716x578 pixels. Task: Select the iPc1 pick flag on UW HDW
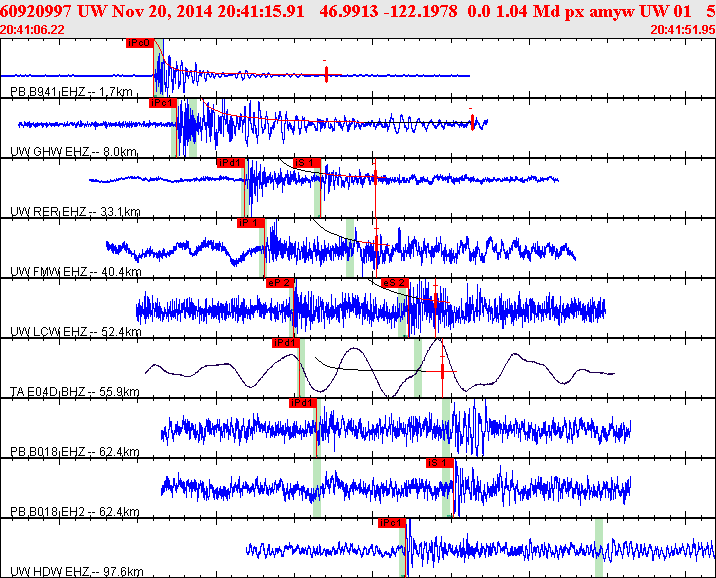click(x=392, y=523)
